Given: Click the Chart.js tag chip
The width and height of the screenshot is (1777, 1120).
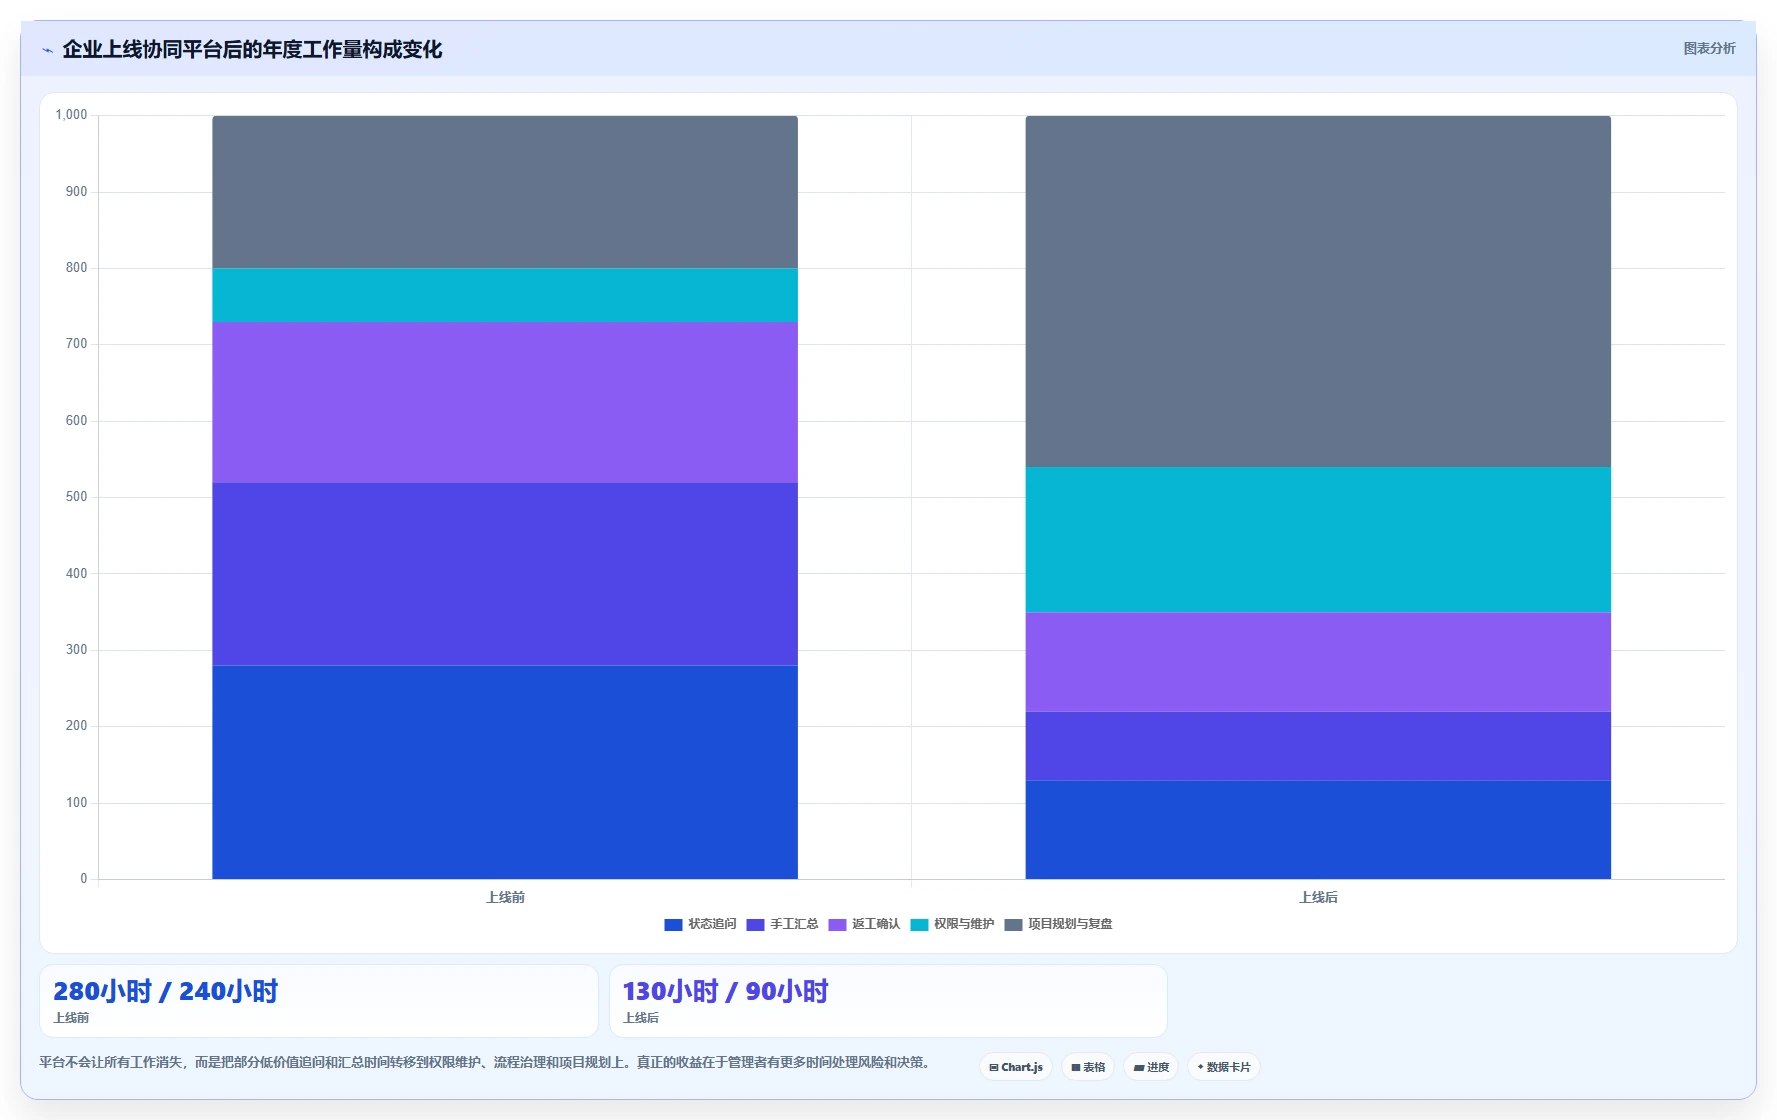Looking at the screenshot, I should [1016, 1067].
